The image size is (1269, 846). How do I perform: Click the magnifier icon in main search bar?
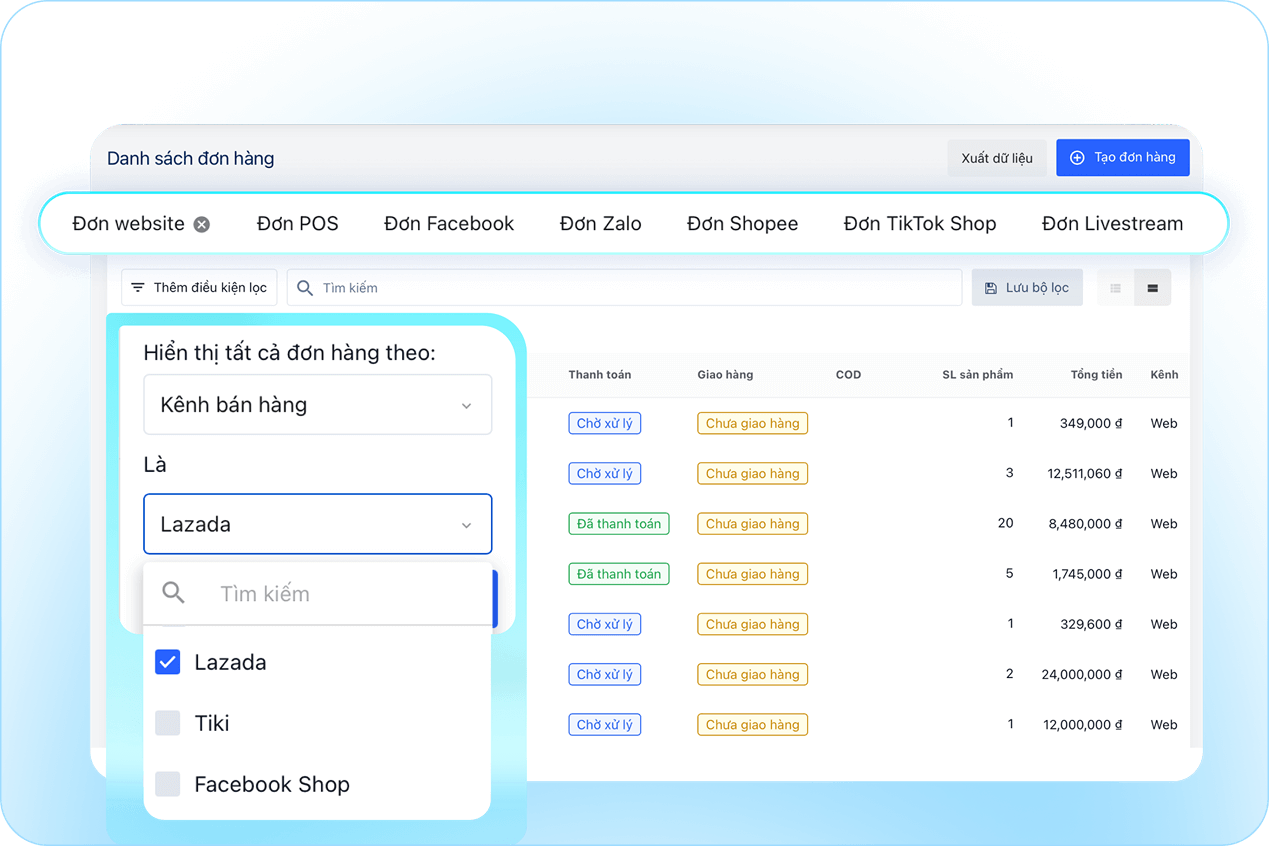coord(304,287)
